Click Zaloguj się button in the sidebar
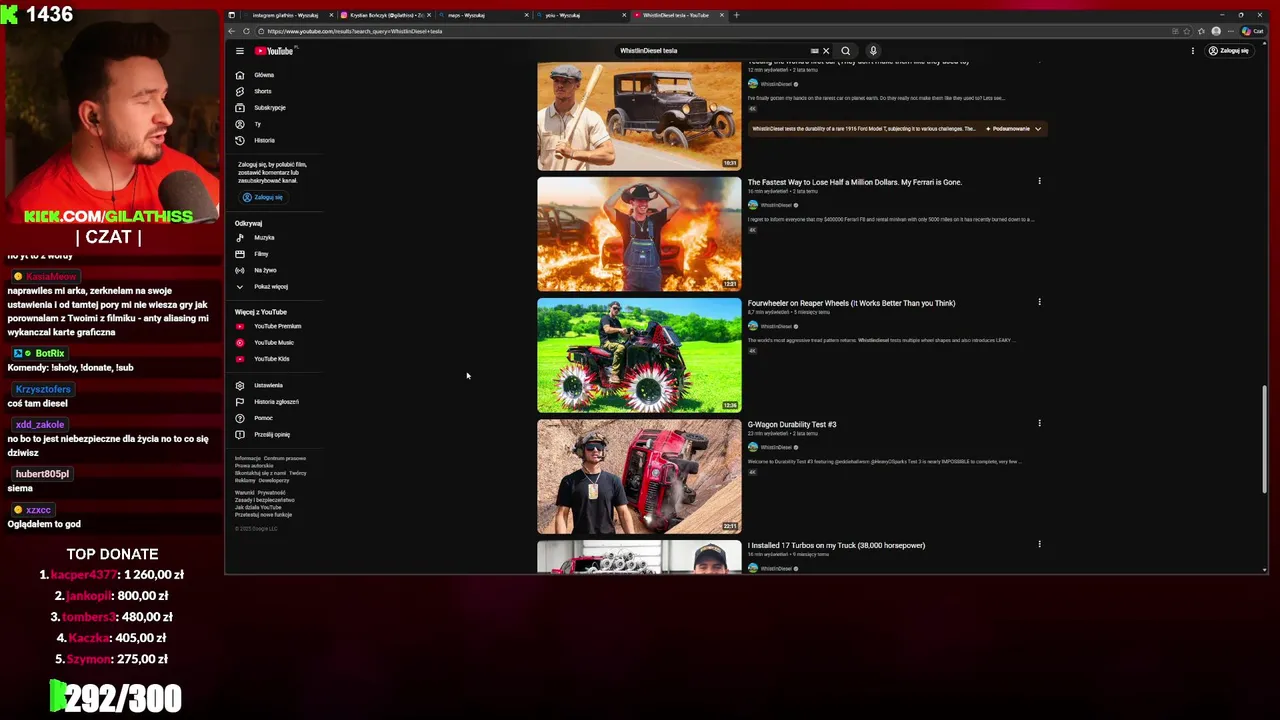 (x=263, y=197)
